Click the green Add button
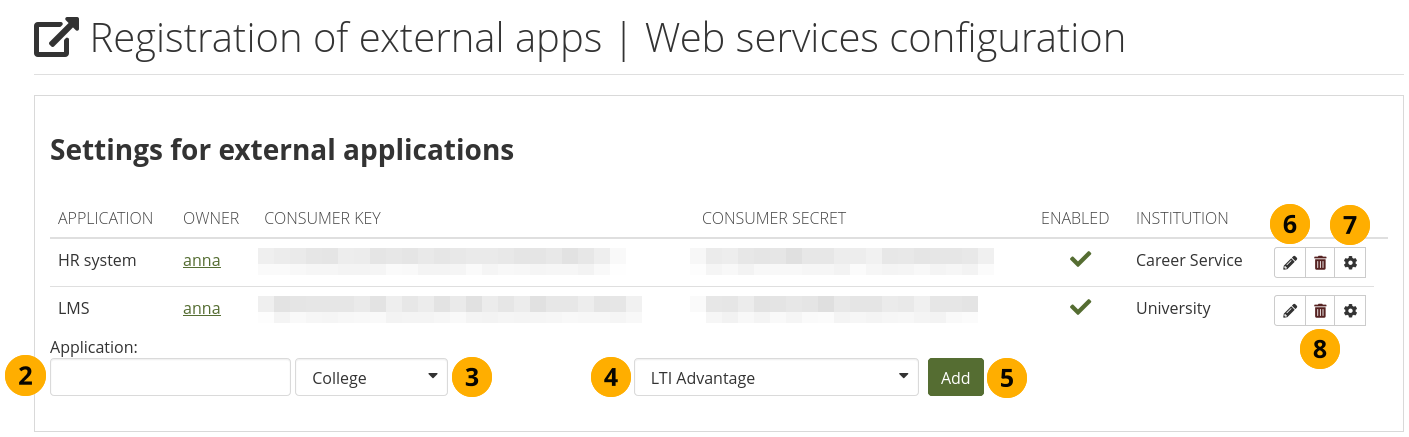This screenshot has height=437, width=1409. [x=955, y=378]
